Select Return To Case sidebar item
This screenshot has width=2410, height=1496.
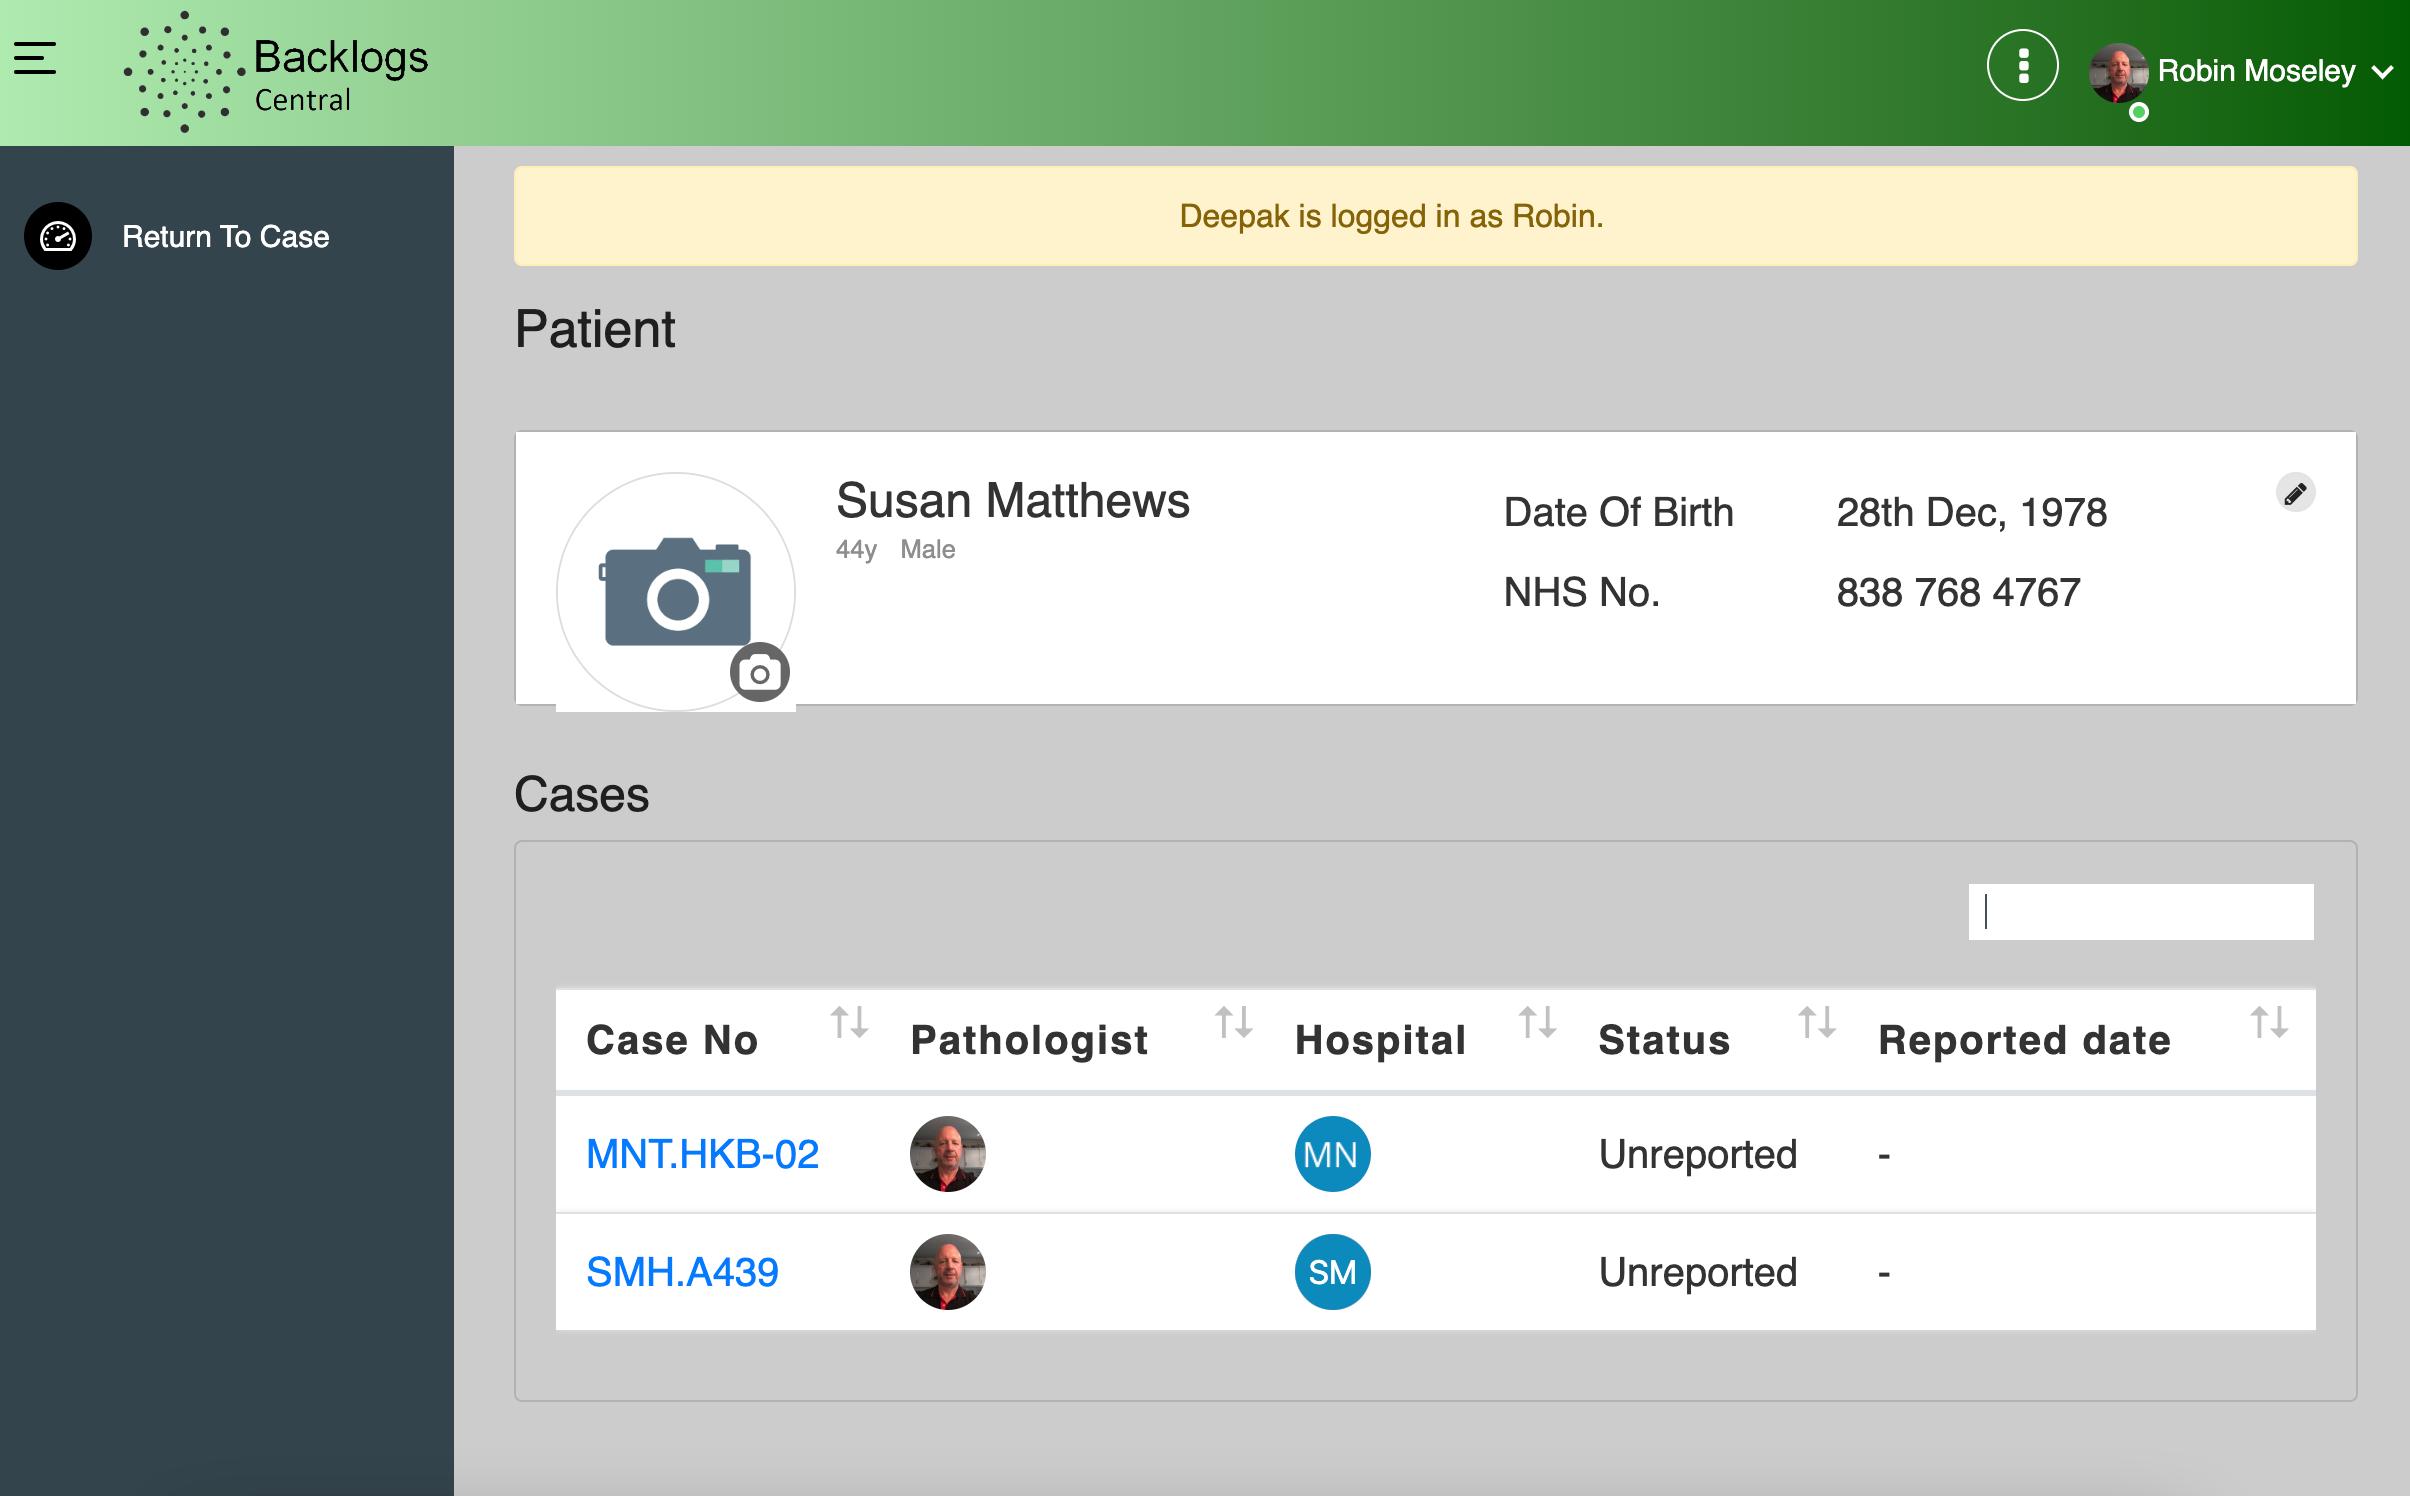(225, 237)
